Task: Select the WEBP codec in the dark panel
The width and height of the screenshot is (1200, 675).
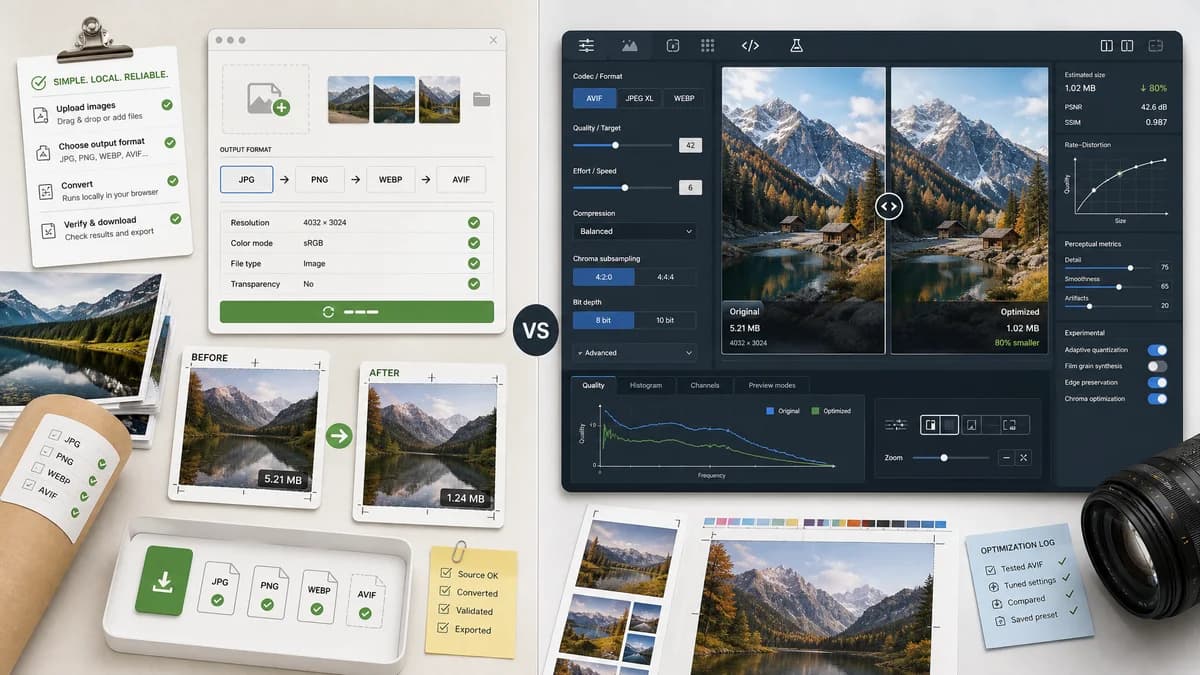Action: [x=683, y=98]
